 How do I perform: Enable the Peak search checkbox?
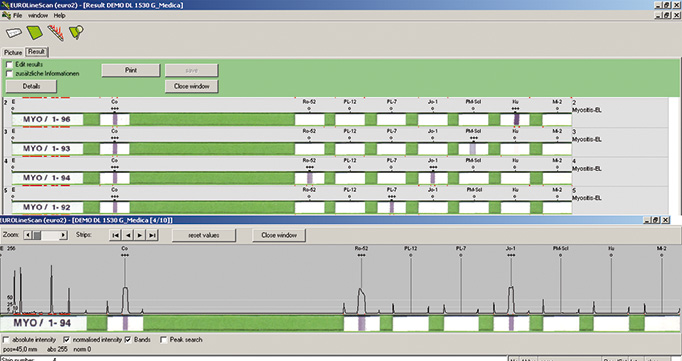tap(164, 340)
